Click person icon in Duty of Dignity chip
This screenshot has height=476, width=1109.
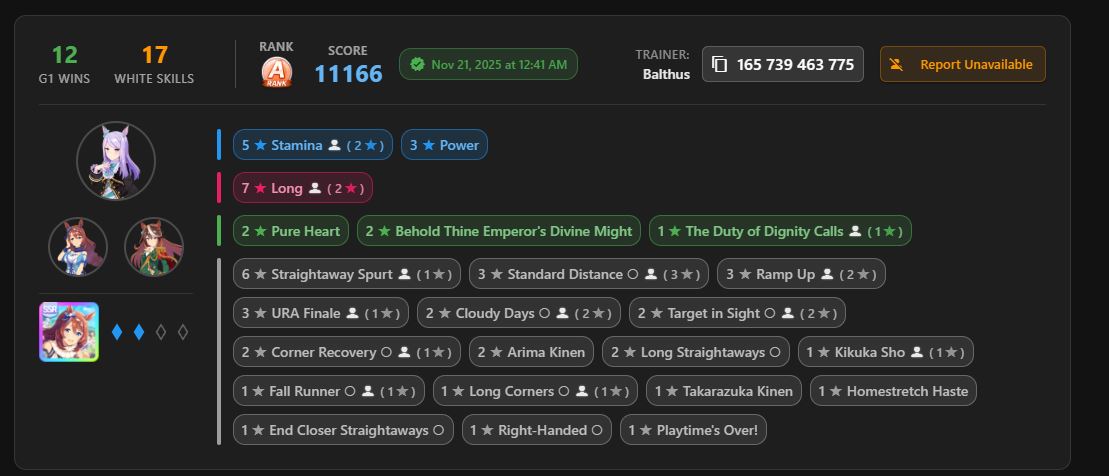pos(855,231)
